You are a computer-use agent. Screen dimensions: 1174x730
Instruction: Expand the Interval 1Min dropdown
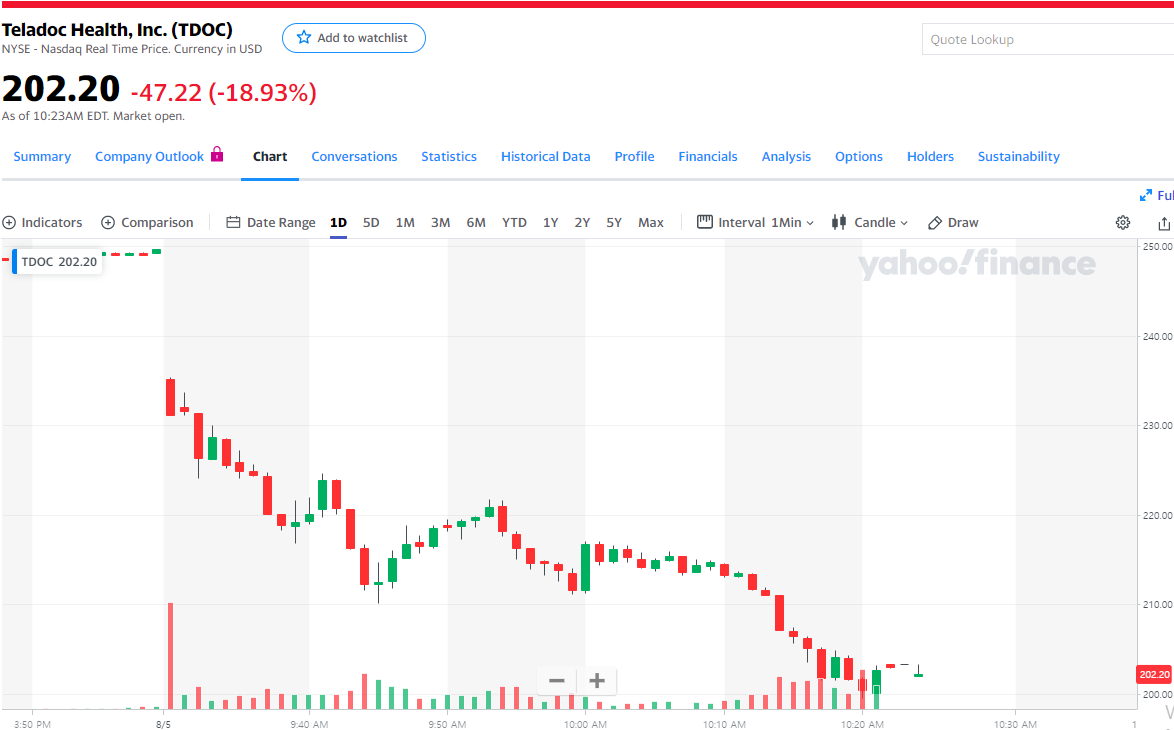756,223
